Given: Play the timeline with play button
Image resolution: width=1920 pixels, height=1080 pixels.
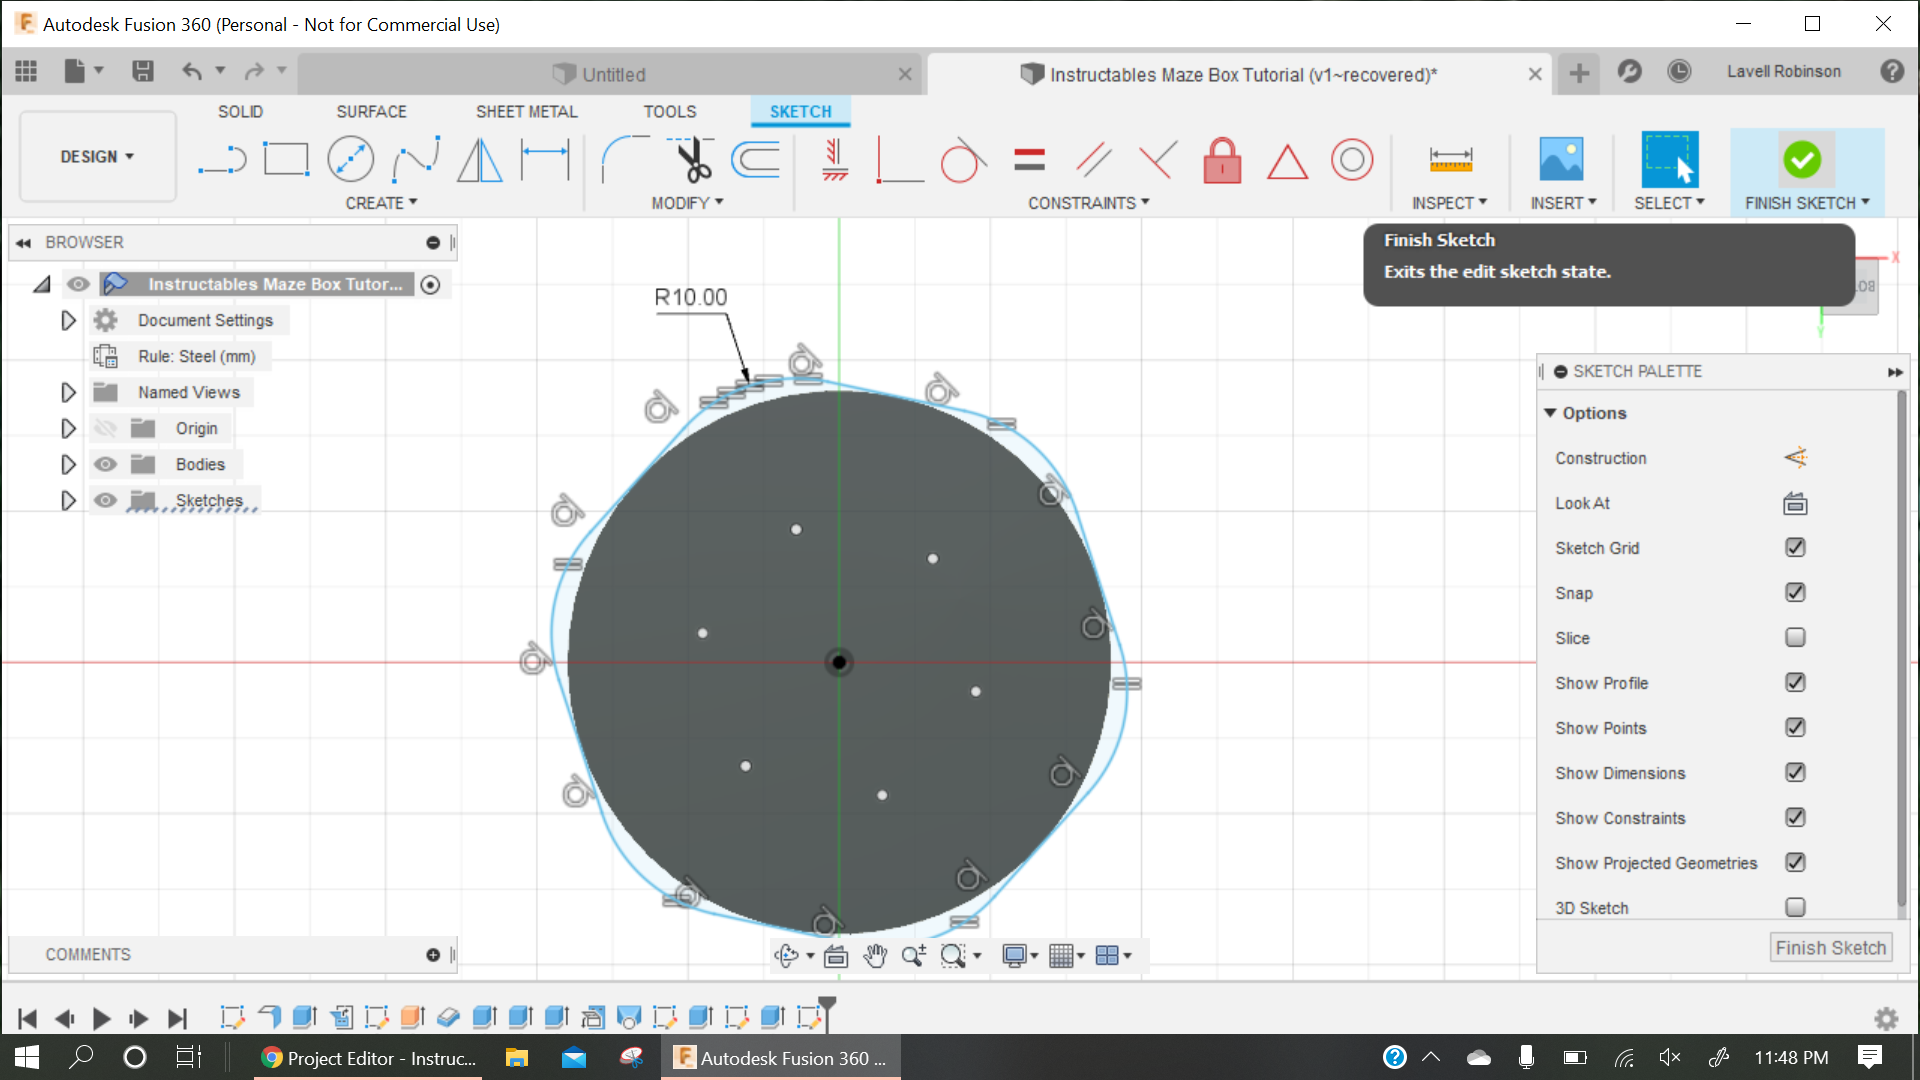Looking at the screenshot, I should 101,1019.
